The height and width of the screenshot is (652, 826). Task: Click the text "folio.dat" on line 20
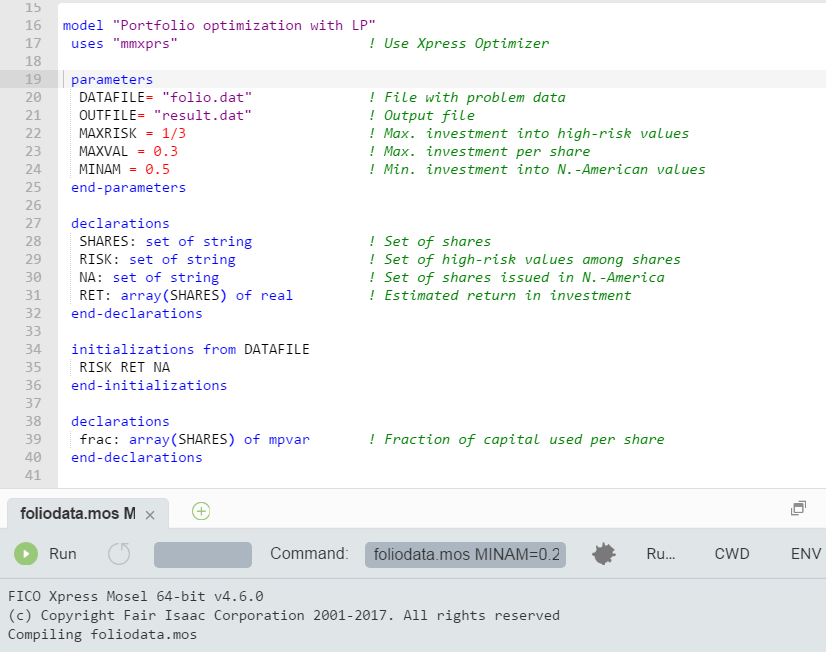[x=207, y=97]
